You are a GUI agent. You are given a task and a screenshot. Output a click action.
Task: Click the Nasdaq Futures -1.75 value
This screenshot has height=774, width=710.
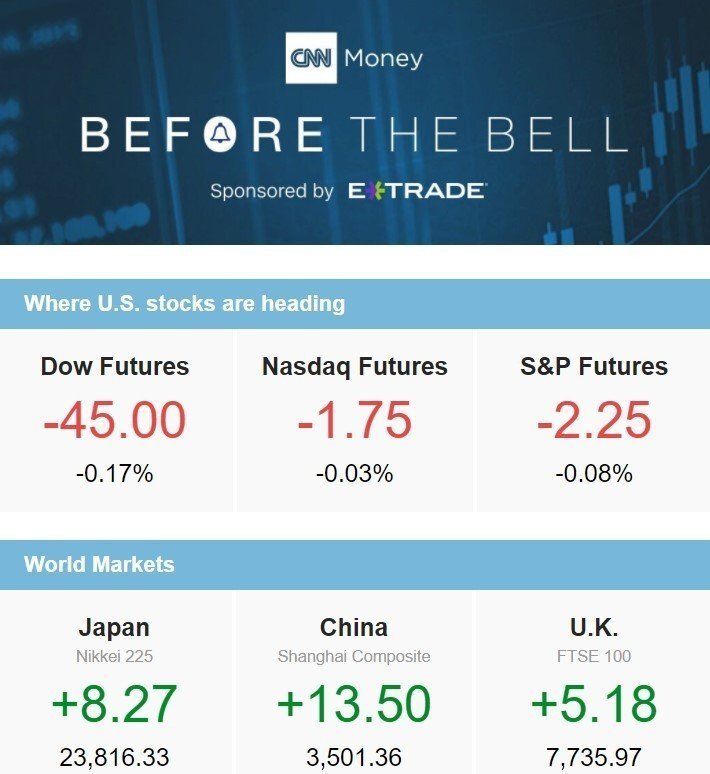click(x=355, y=420)
